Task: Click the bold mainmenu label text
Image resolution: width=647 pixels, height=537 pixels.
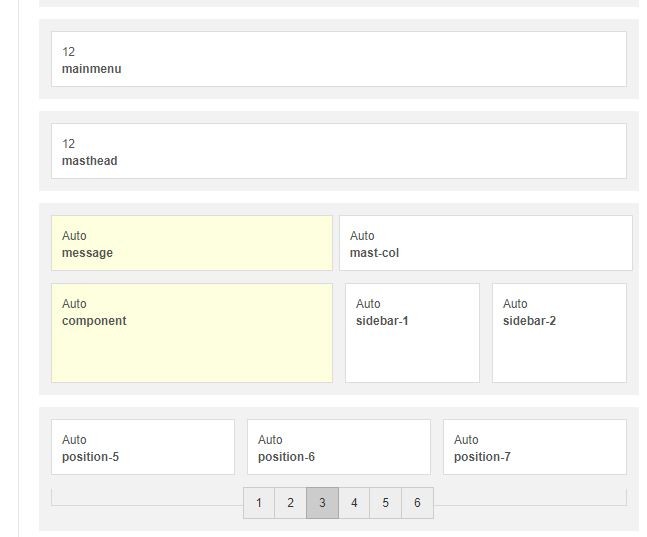Action: 91,69
